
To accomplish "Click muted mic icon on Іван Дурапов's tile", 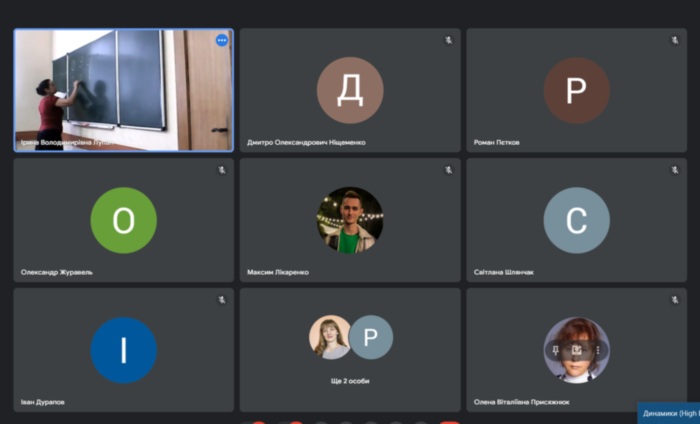I will point(222,300).
